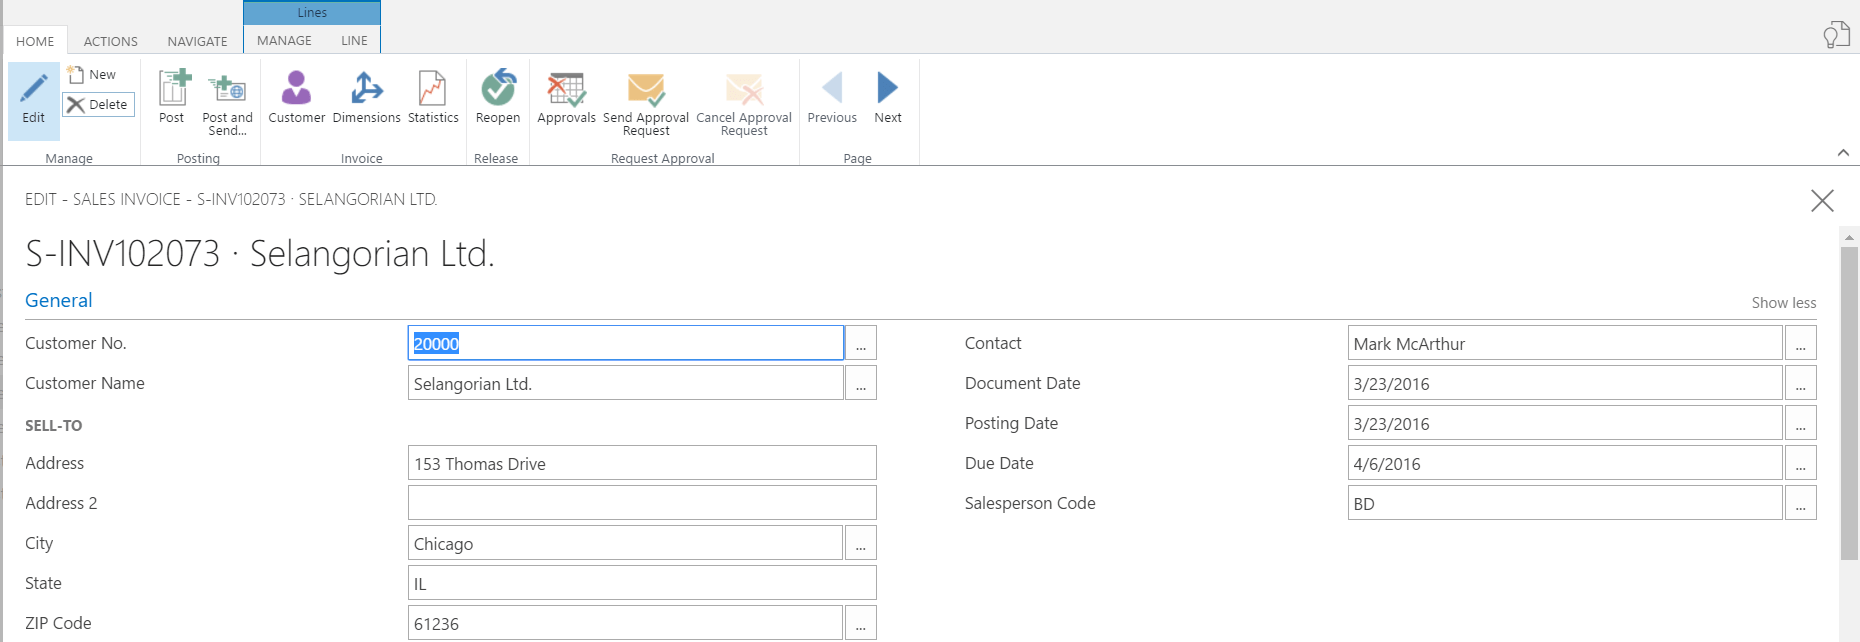This screenshot has height=642, width=1860.
Task: View invoice Statistics
Action: [433, 97]
